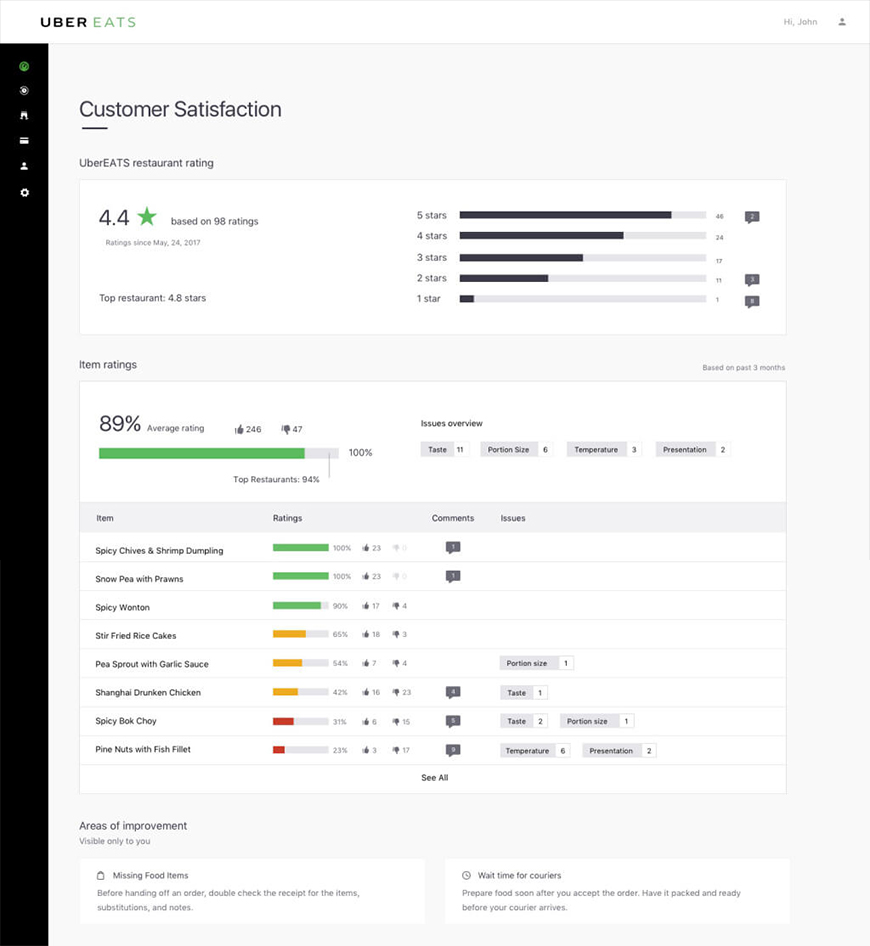The image size is (870, 946).
Task: Expand Portion Size tag under Issues overview
Action: (x=516, y=449)
